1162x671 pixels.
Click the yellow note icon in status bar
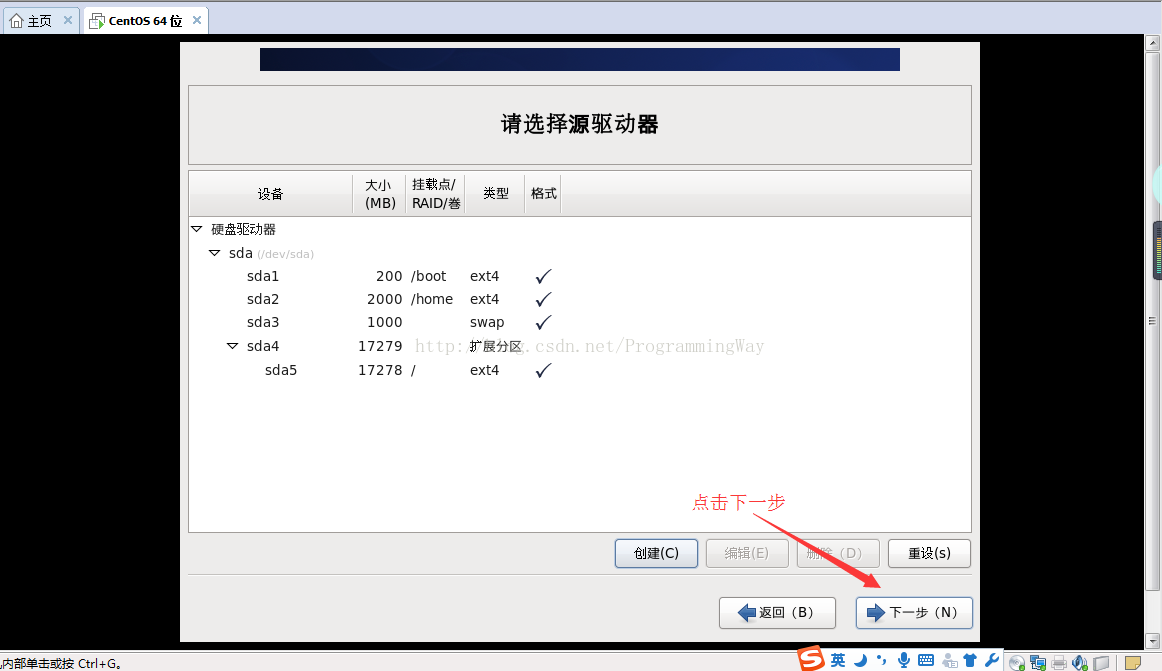coord(1132,662)
